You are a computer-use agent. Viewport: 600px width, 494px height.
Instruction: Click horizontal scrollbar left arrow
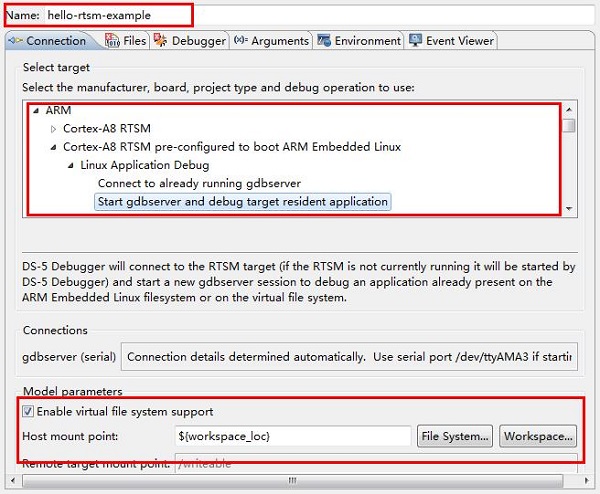(x=13, y=480)
